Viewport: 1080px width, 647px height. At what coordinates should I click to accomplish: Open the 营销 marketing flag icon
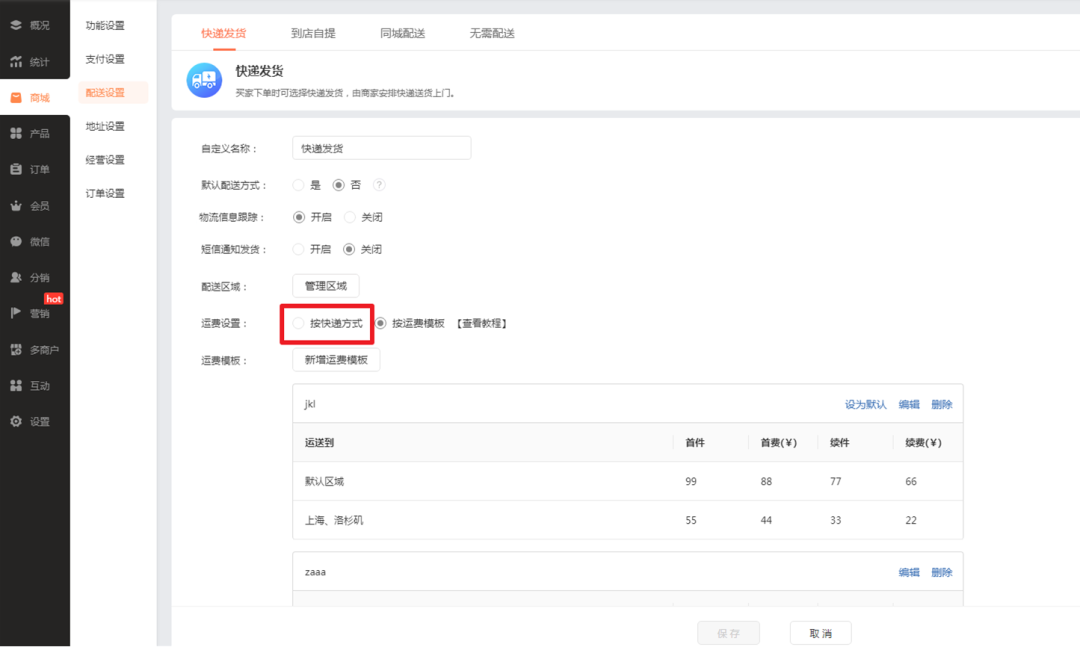[16, 313]
